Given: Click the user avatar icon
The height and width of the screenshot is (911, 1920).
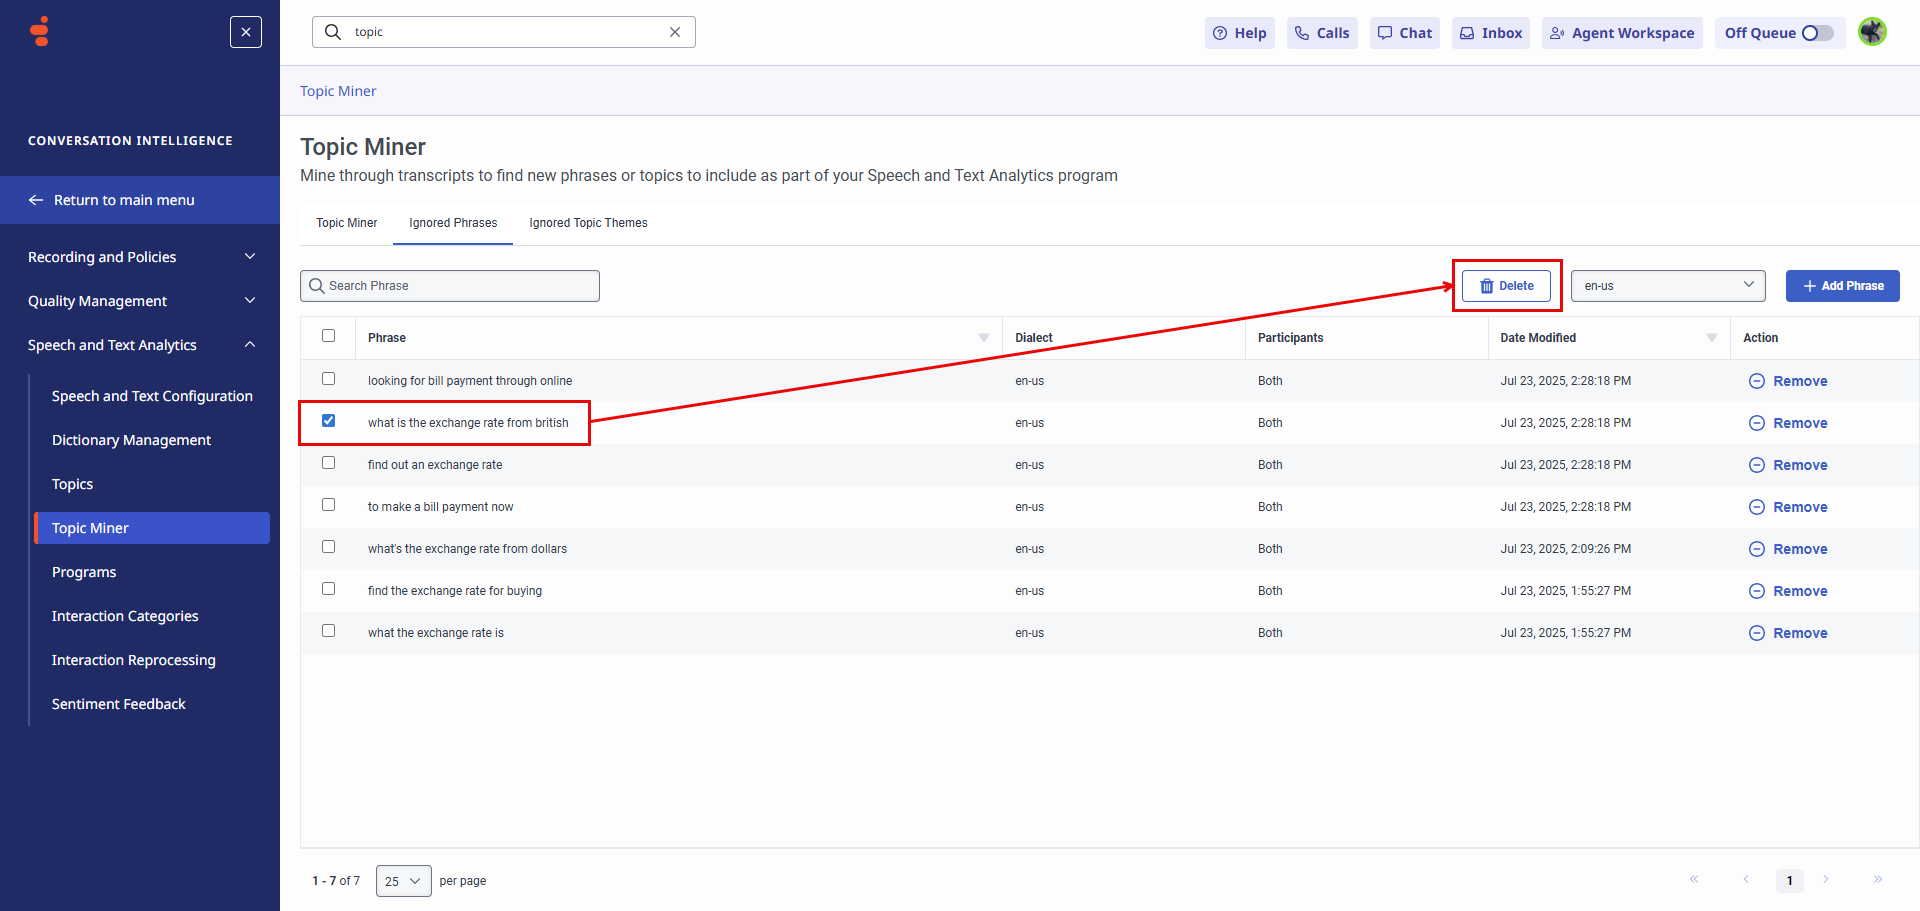Looking at the screenshot, I should 1872,32.
